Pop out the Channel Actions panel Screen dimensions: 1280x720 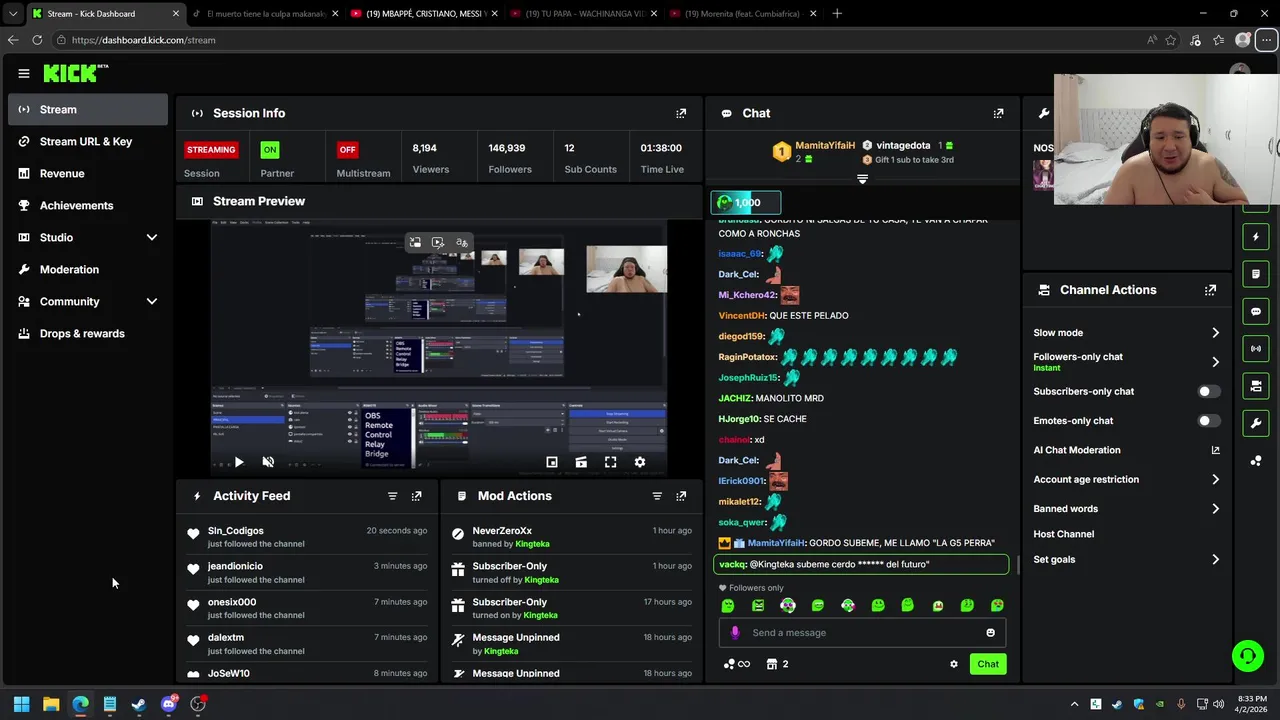pyautogui.click(x=1210, y=290)
